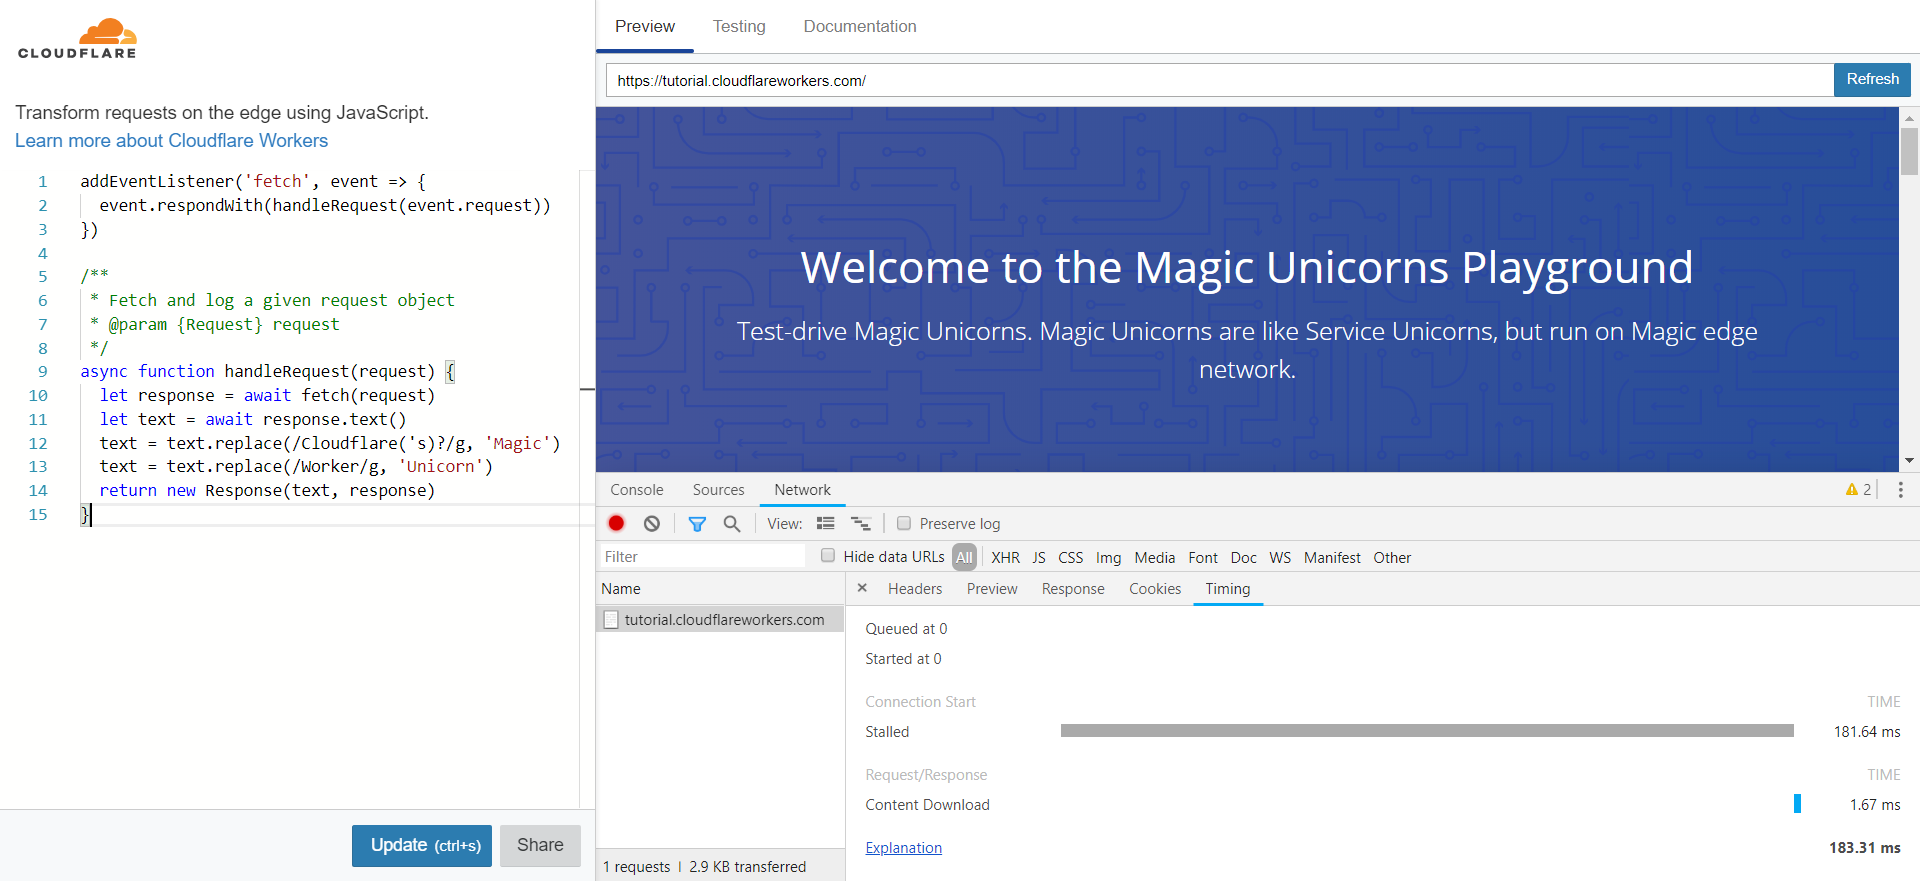Clear the network log with clear icon

(652, 523)
